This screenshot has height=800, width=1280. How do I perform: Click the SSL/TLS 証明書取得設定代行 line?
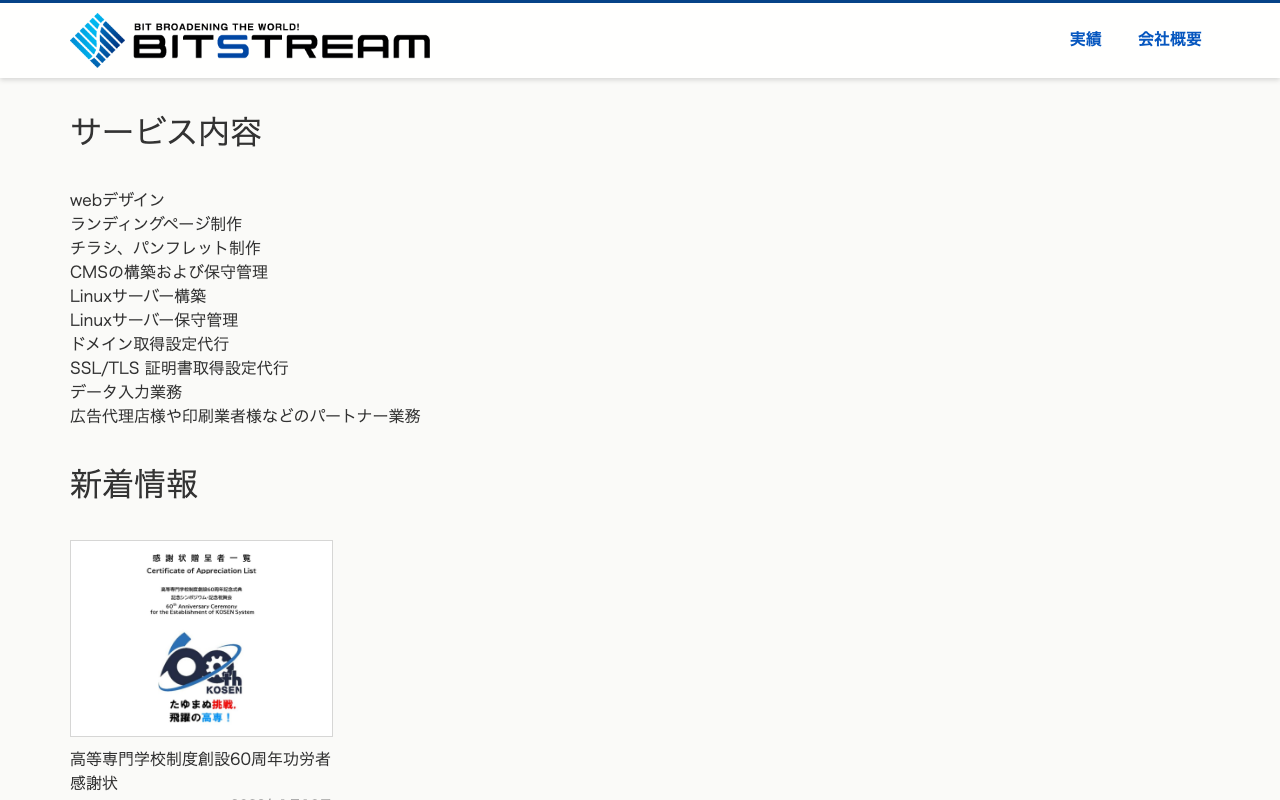click(179, 368)
